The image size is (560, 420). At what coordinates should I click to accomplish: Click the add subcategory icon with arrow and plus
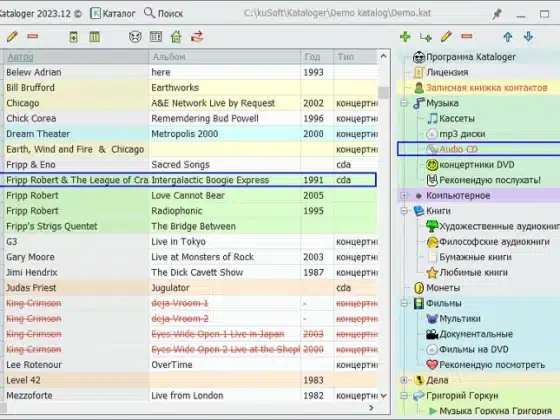pos(426,37)
